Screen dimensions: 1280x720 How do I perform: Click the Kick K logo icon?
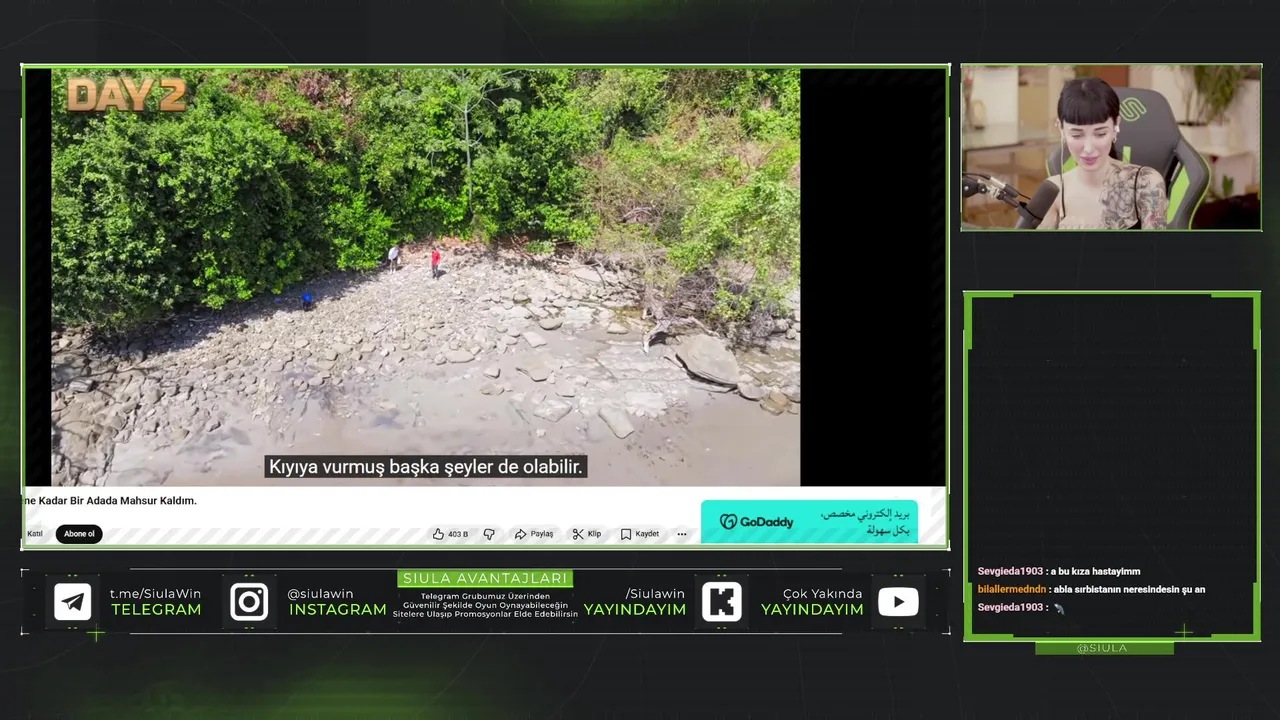pyautogui.click(x=722, y=602)
